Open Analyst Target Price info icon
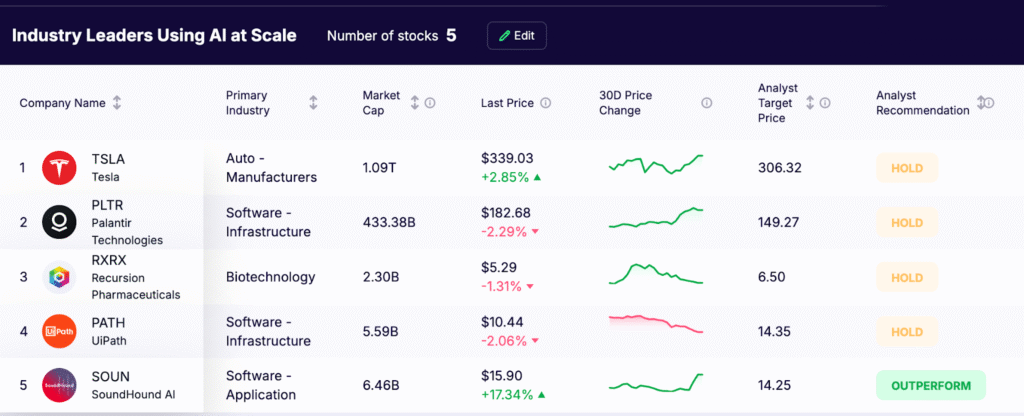 [825, 103]
